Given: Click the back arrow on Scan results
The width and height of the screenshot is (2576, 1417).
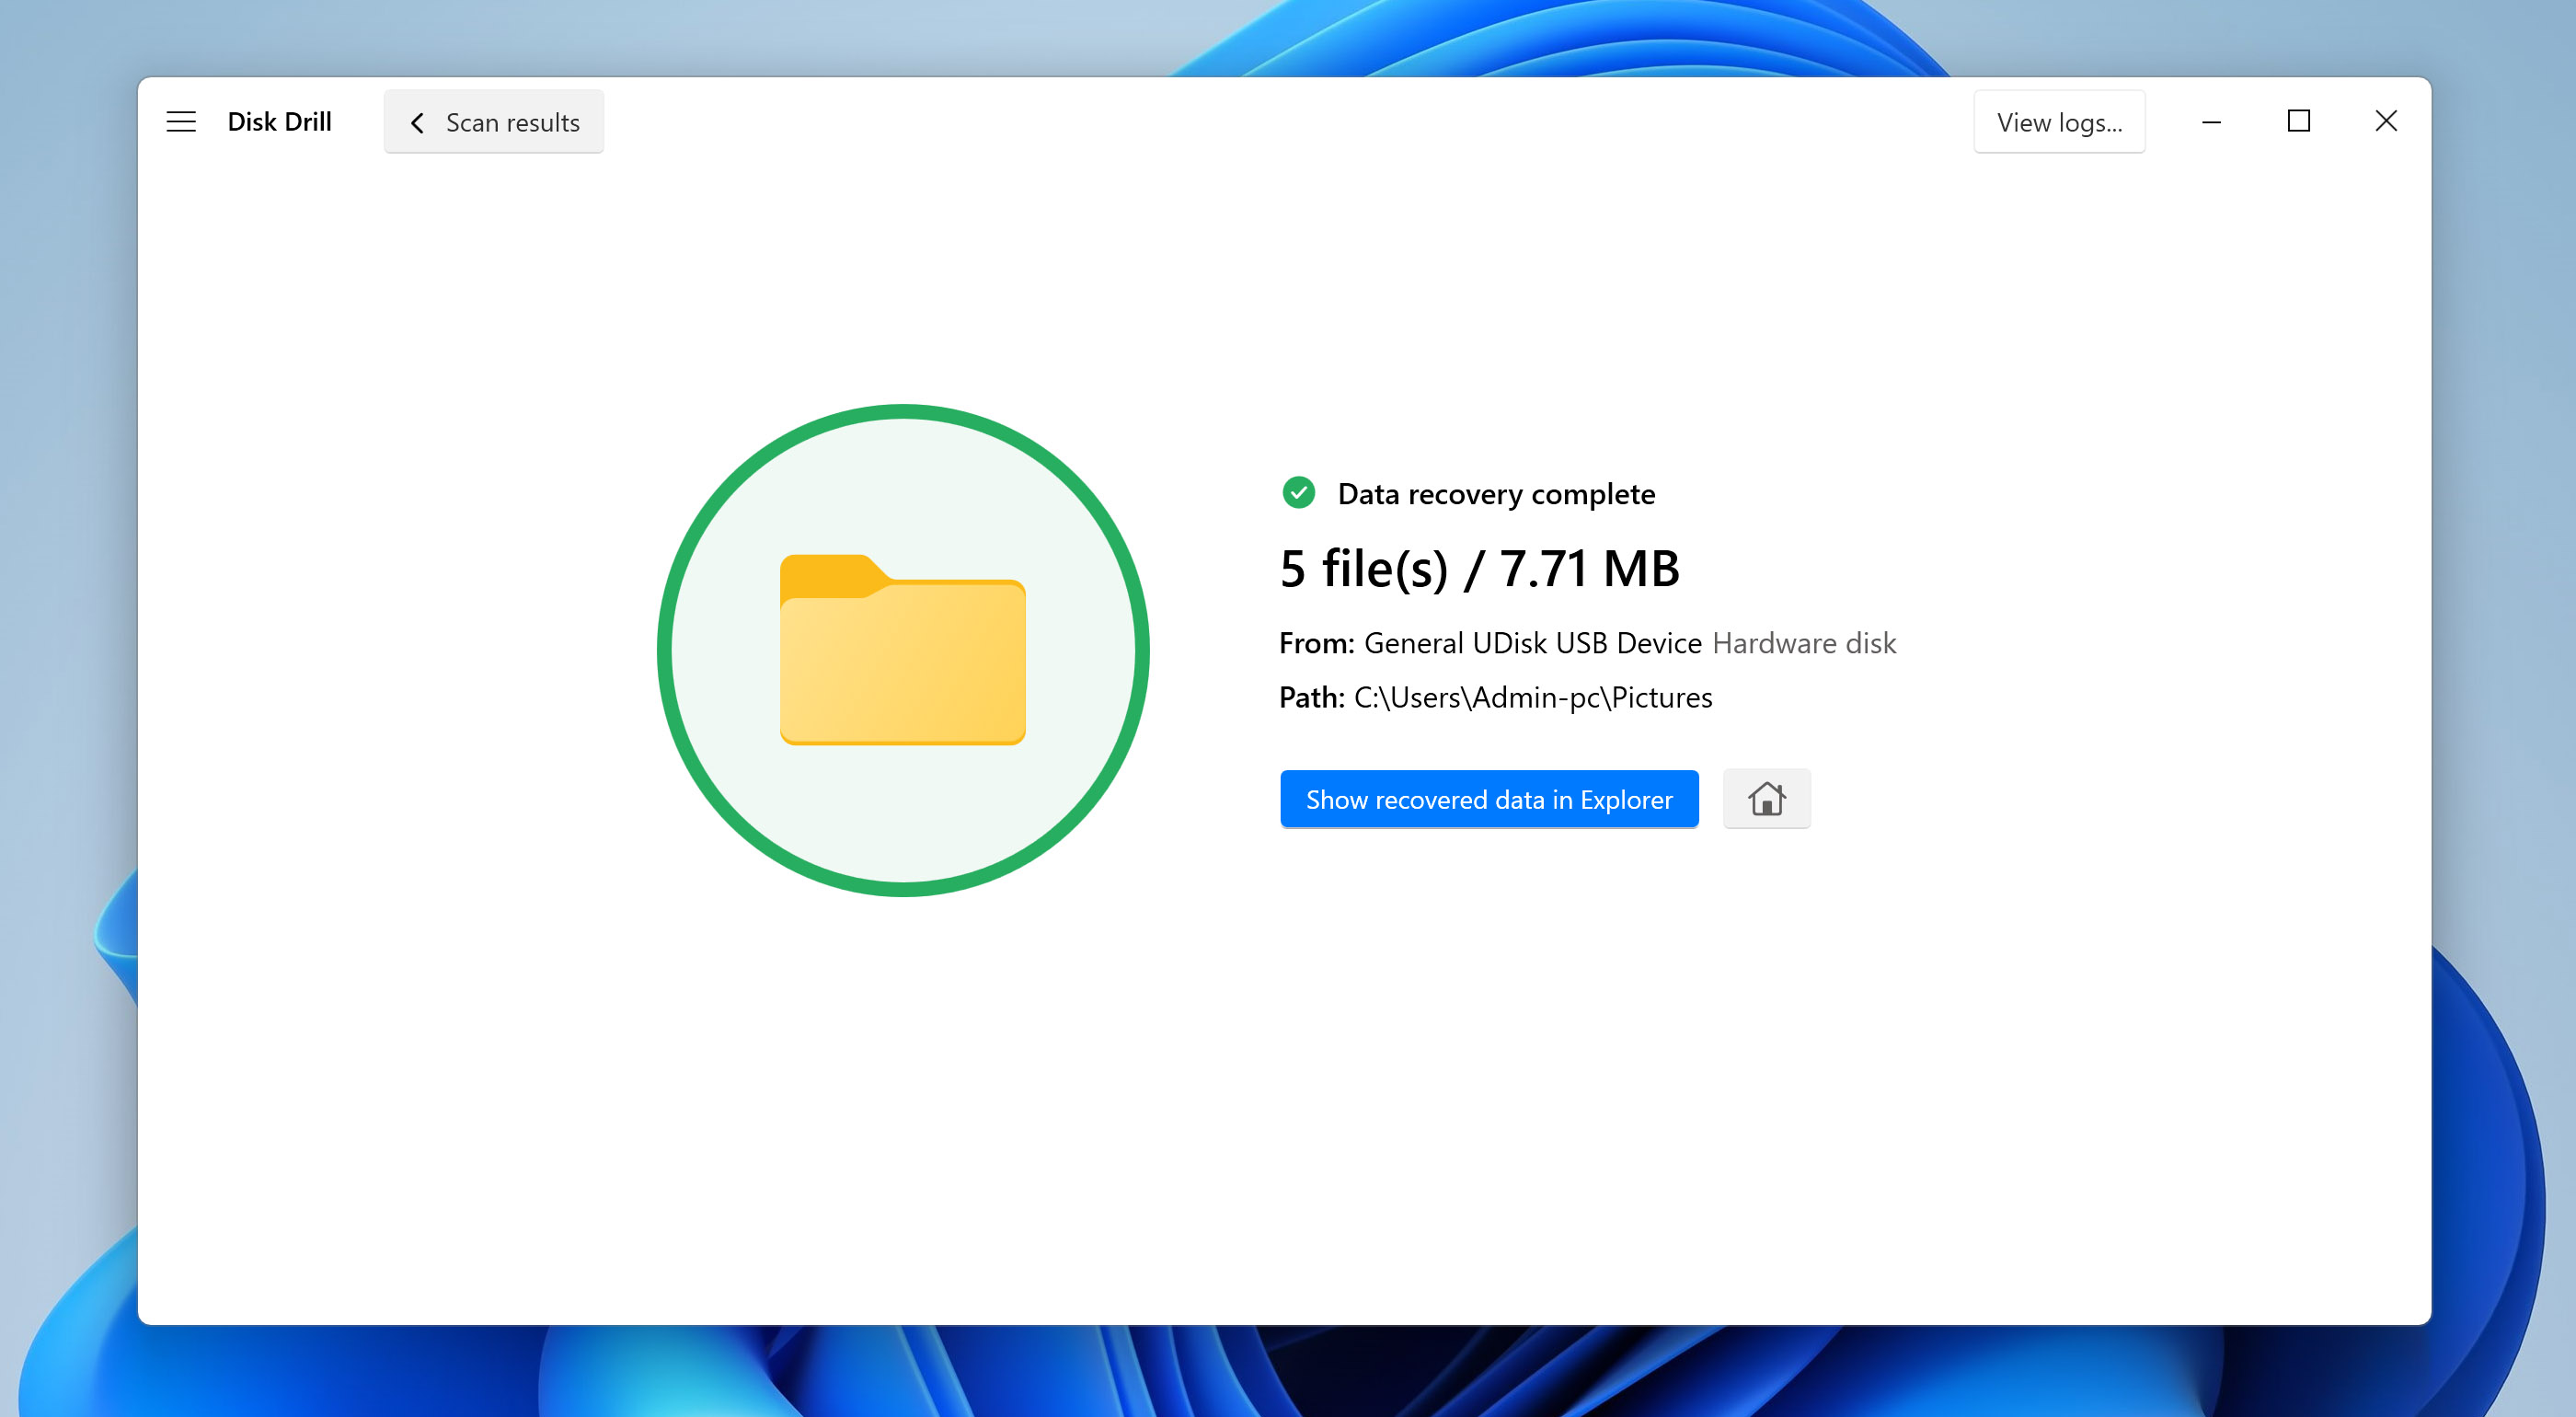Looking at the screenshot, I should (x=413, y=122).
